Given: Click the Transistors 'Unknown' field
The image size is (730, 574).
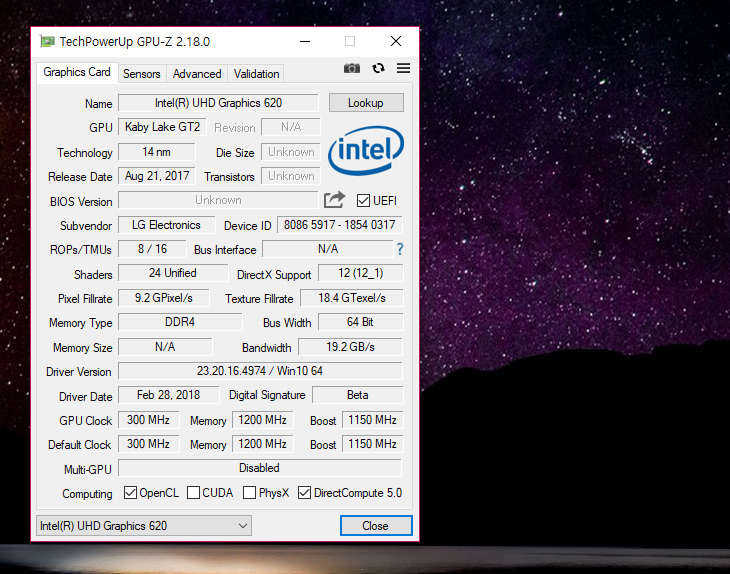Looking at the screenshot, I should pos(291,176).
